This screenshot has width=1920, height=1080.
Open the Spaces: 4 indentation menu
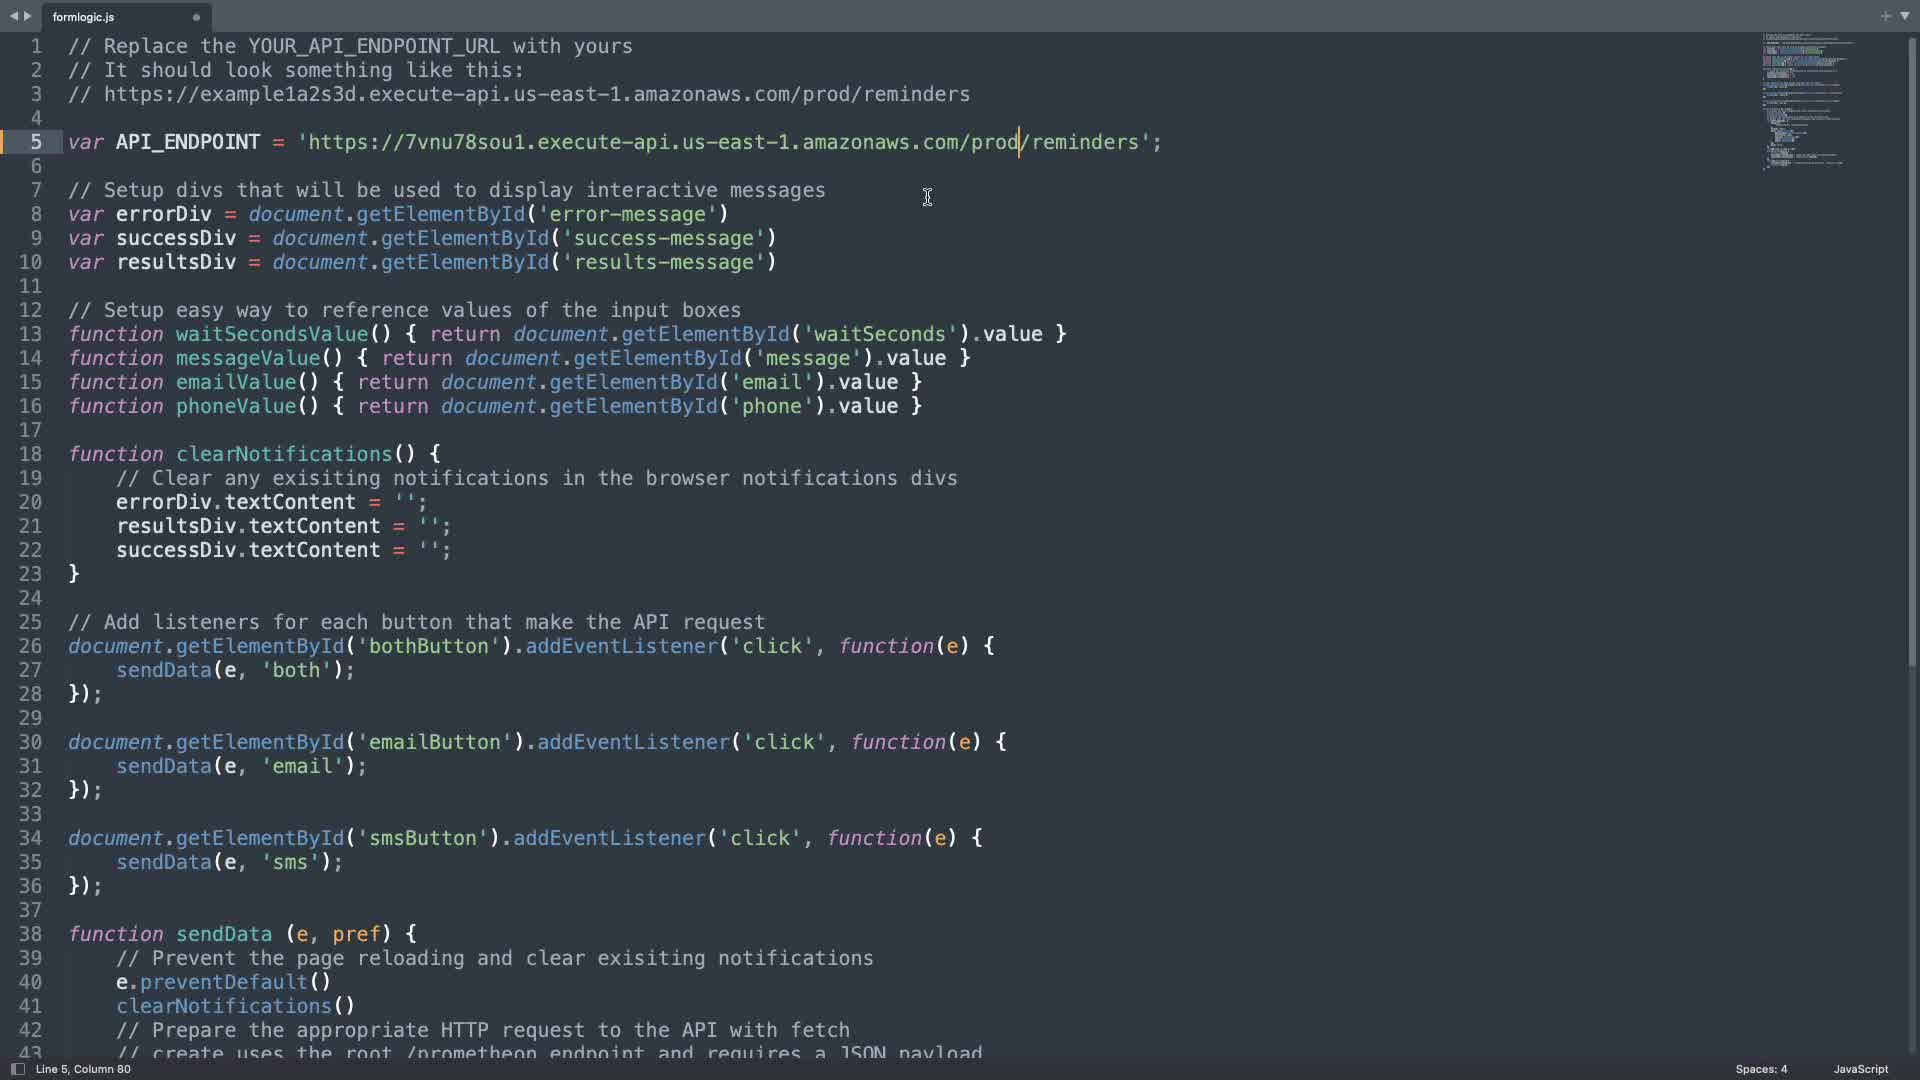point(1761,1069)
